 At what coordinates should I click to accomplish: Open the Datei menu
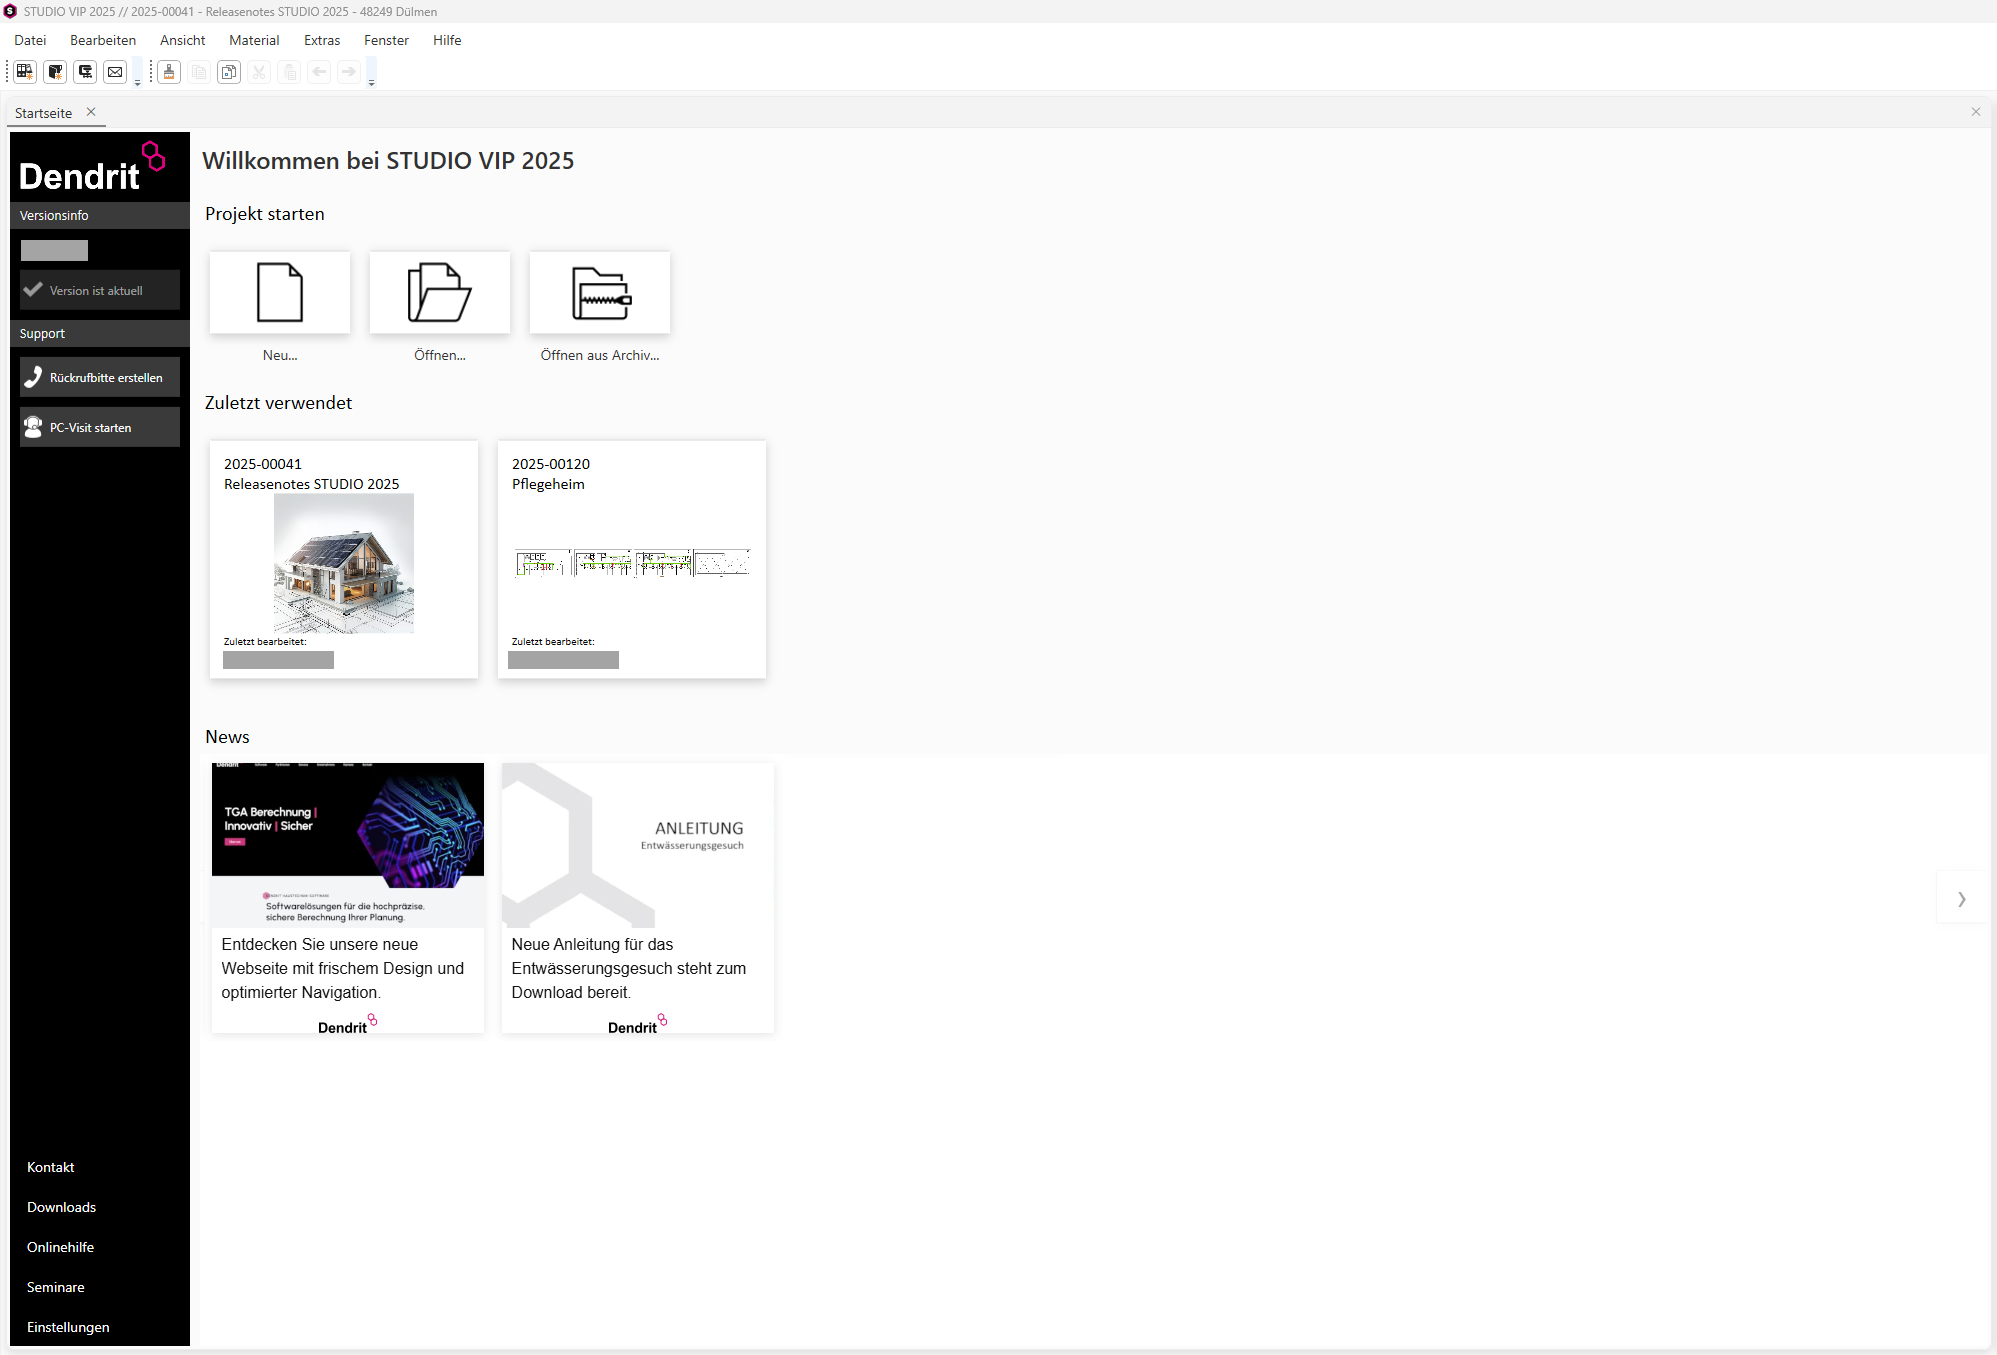click(x=30, y=40)
